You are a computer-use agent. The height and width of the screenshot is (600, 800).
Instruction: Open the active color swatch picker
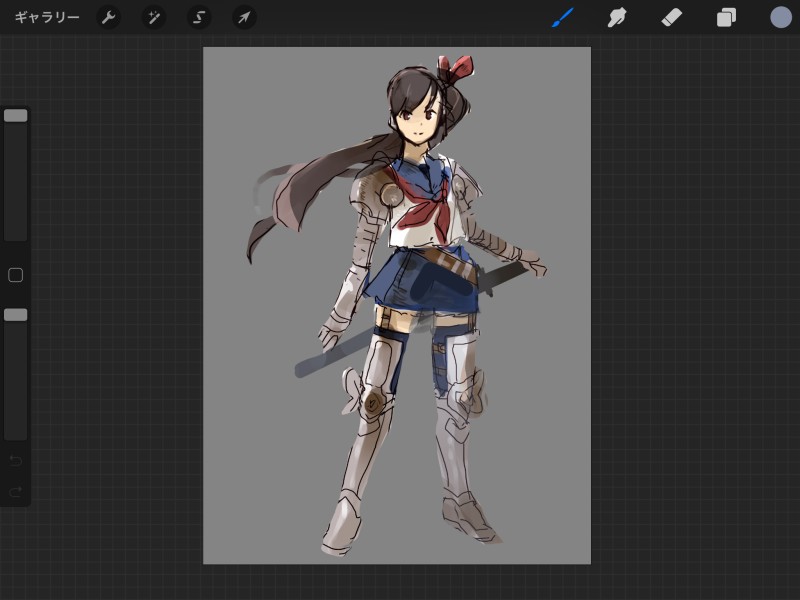point(781,17)
